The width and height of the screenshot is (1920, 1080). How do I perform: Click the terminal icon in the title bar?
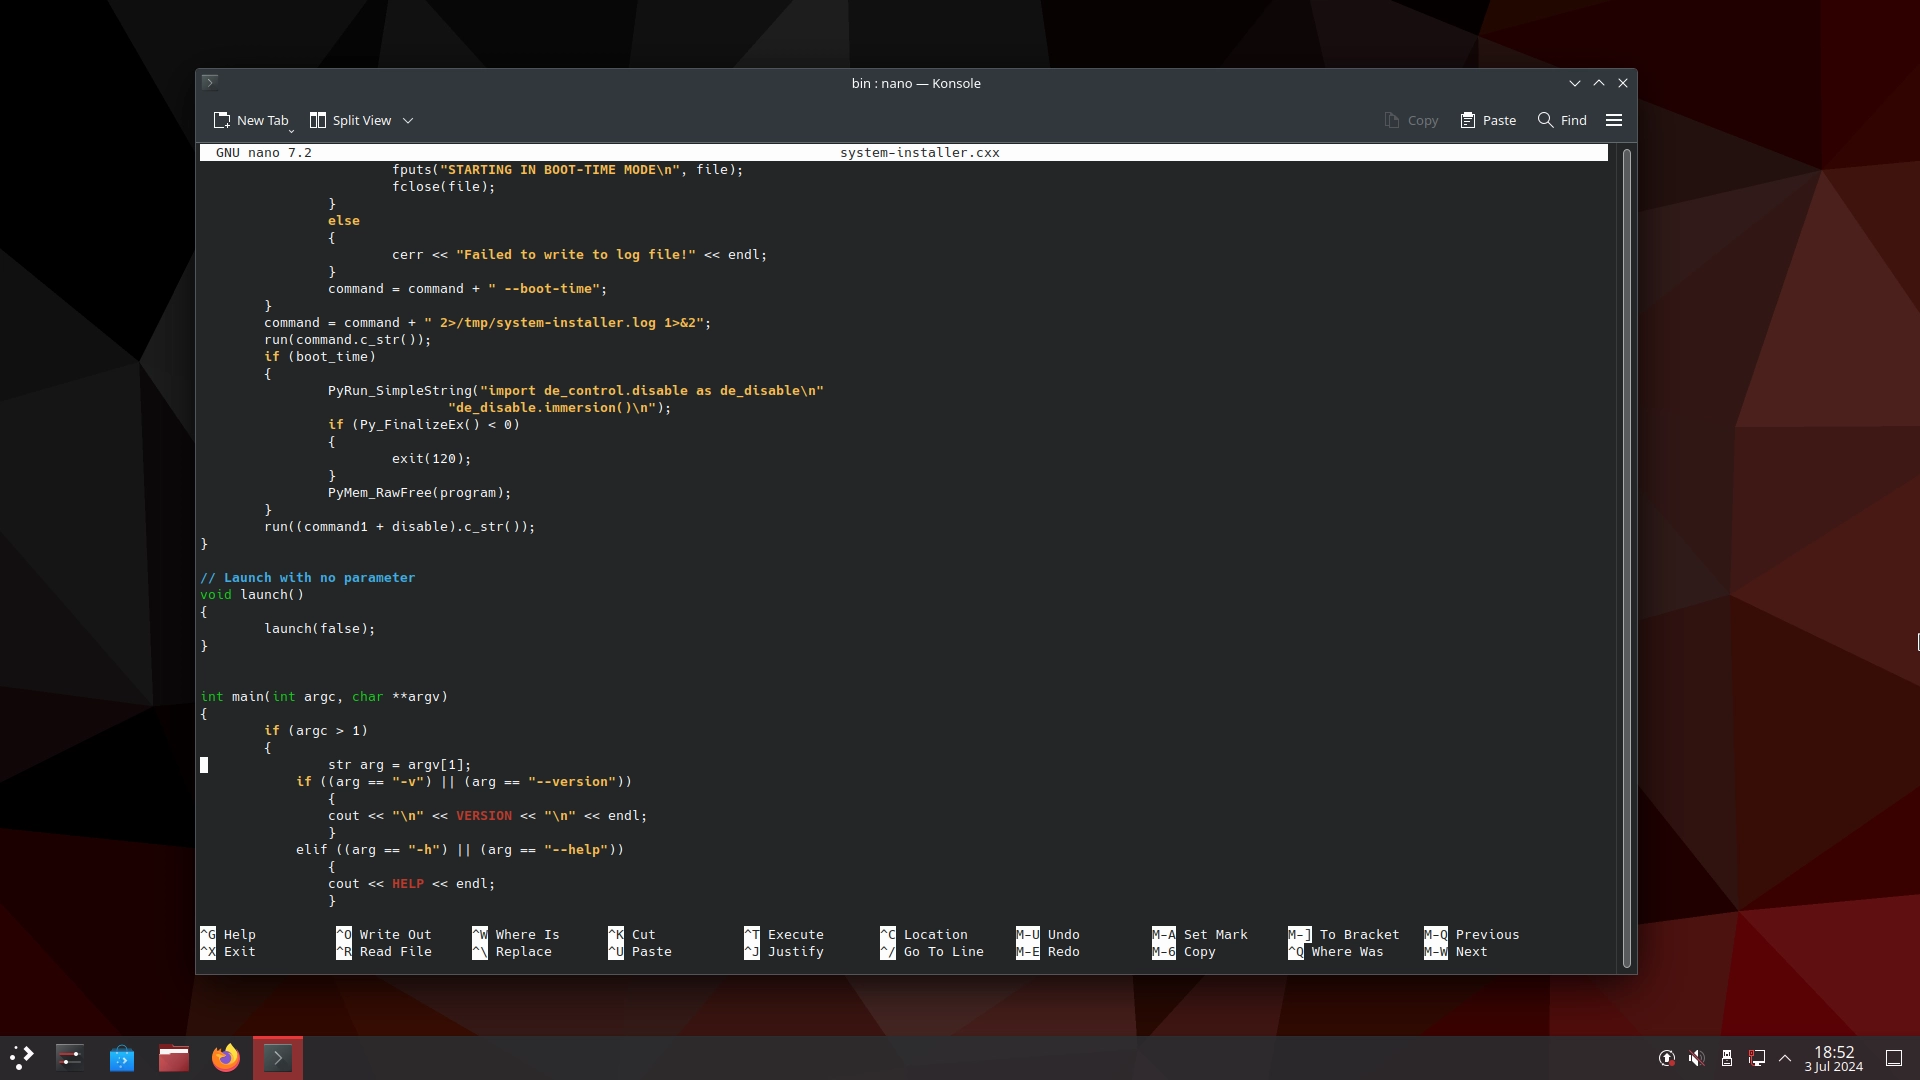[209, 82]
